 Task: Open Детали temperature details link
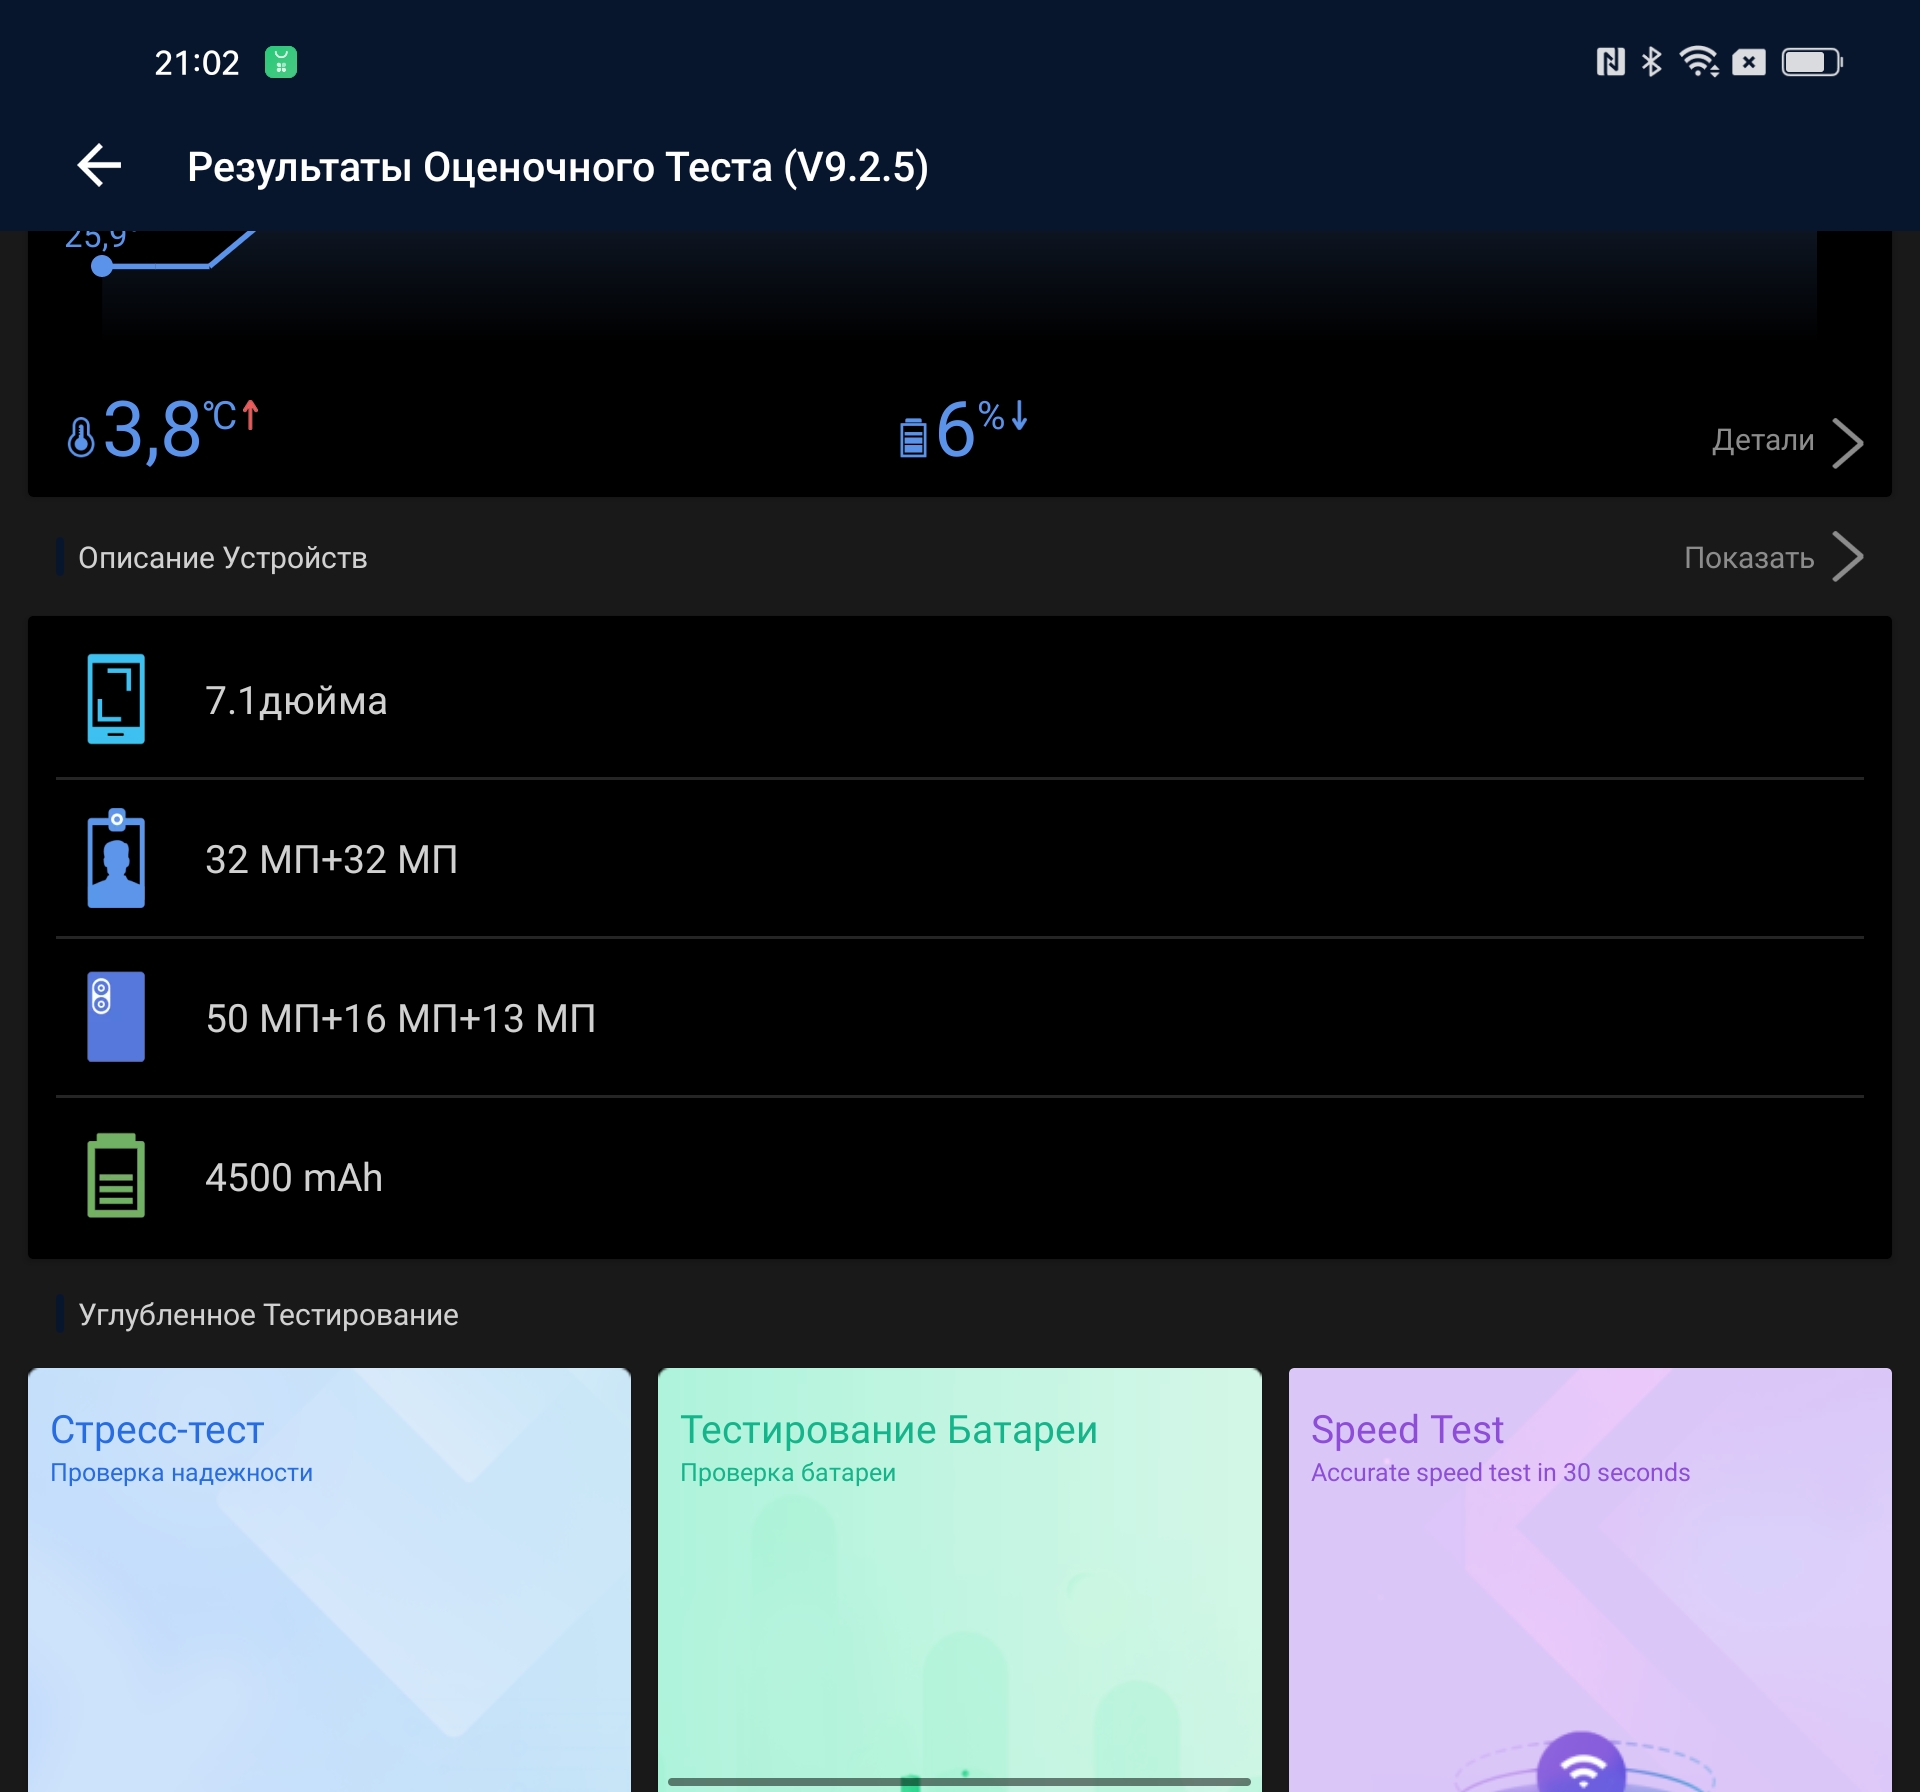coord(1763,440)
